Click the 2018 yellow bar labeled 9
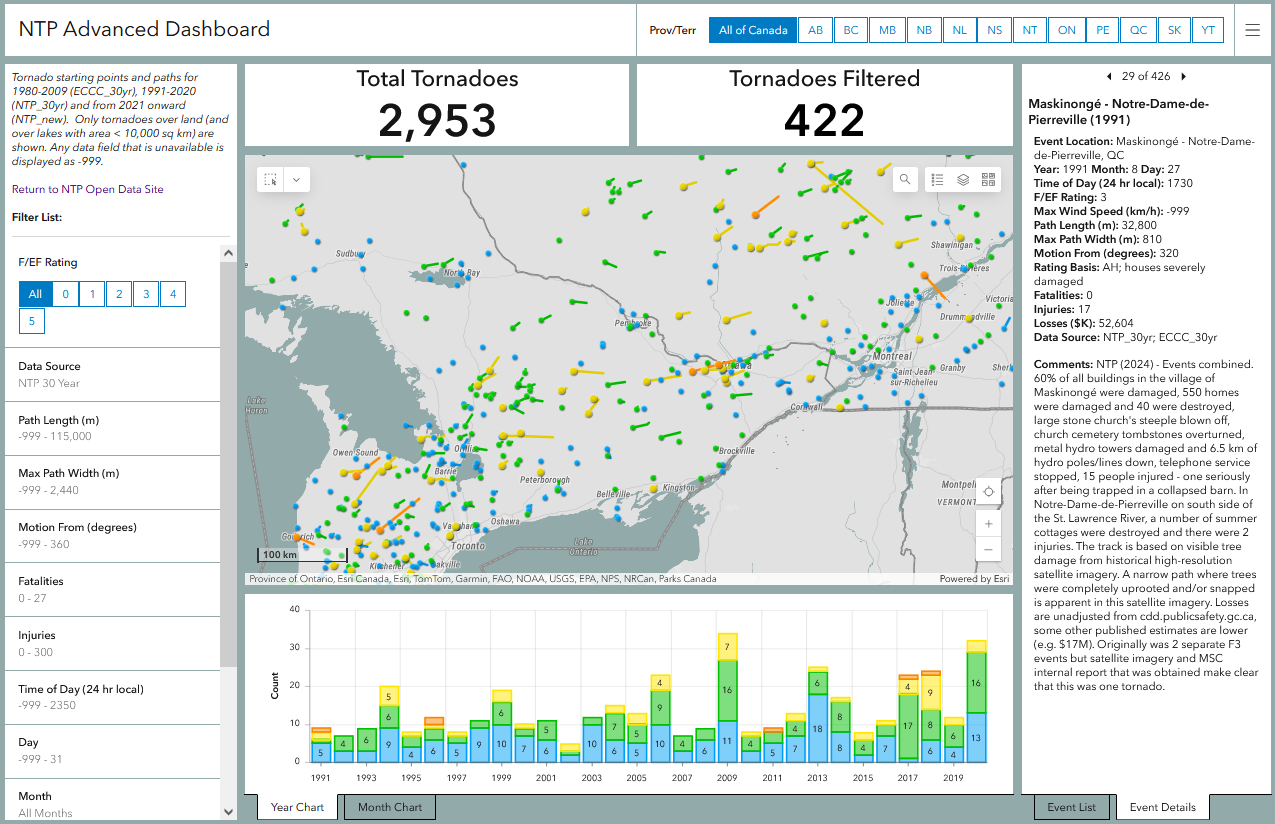The image size is (1275, 824). [931, 692]
